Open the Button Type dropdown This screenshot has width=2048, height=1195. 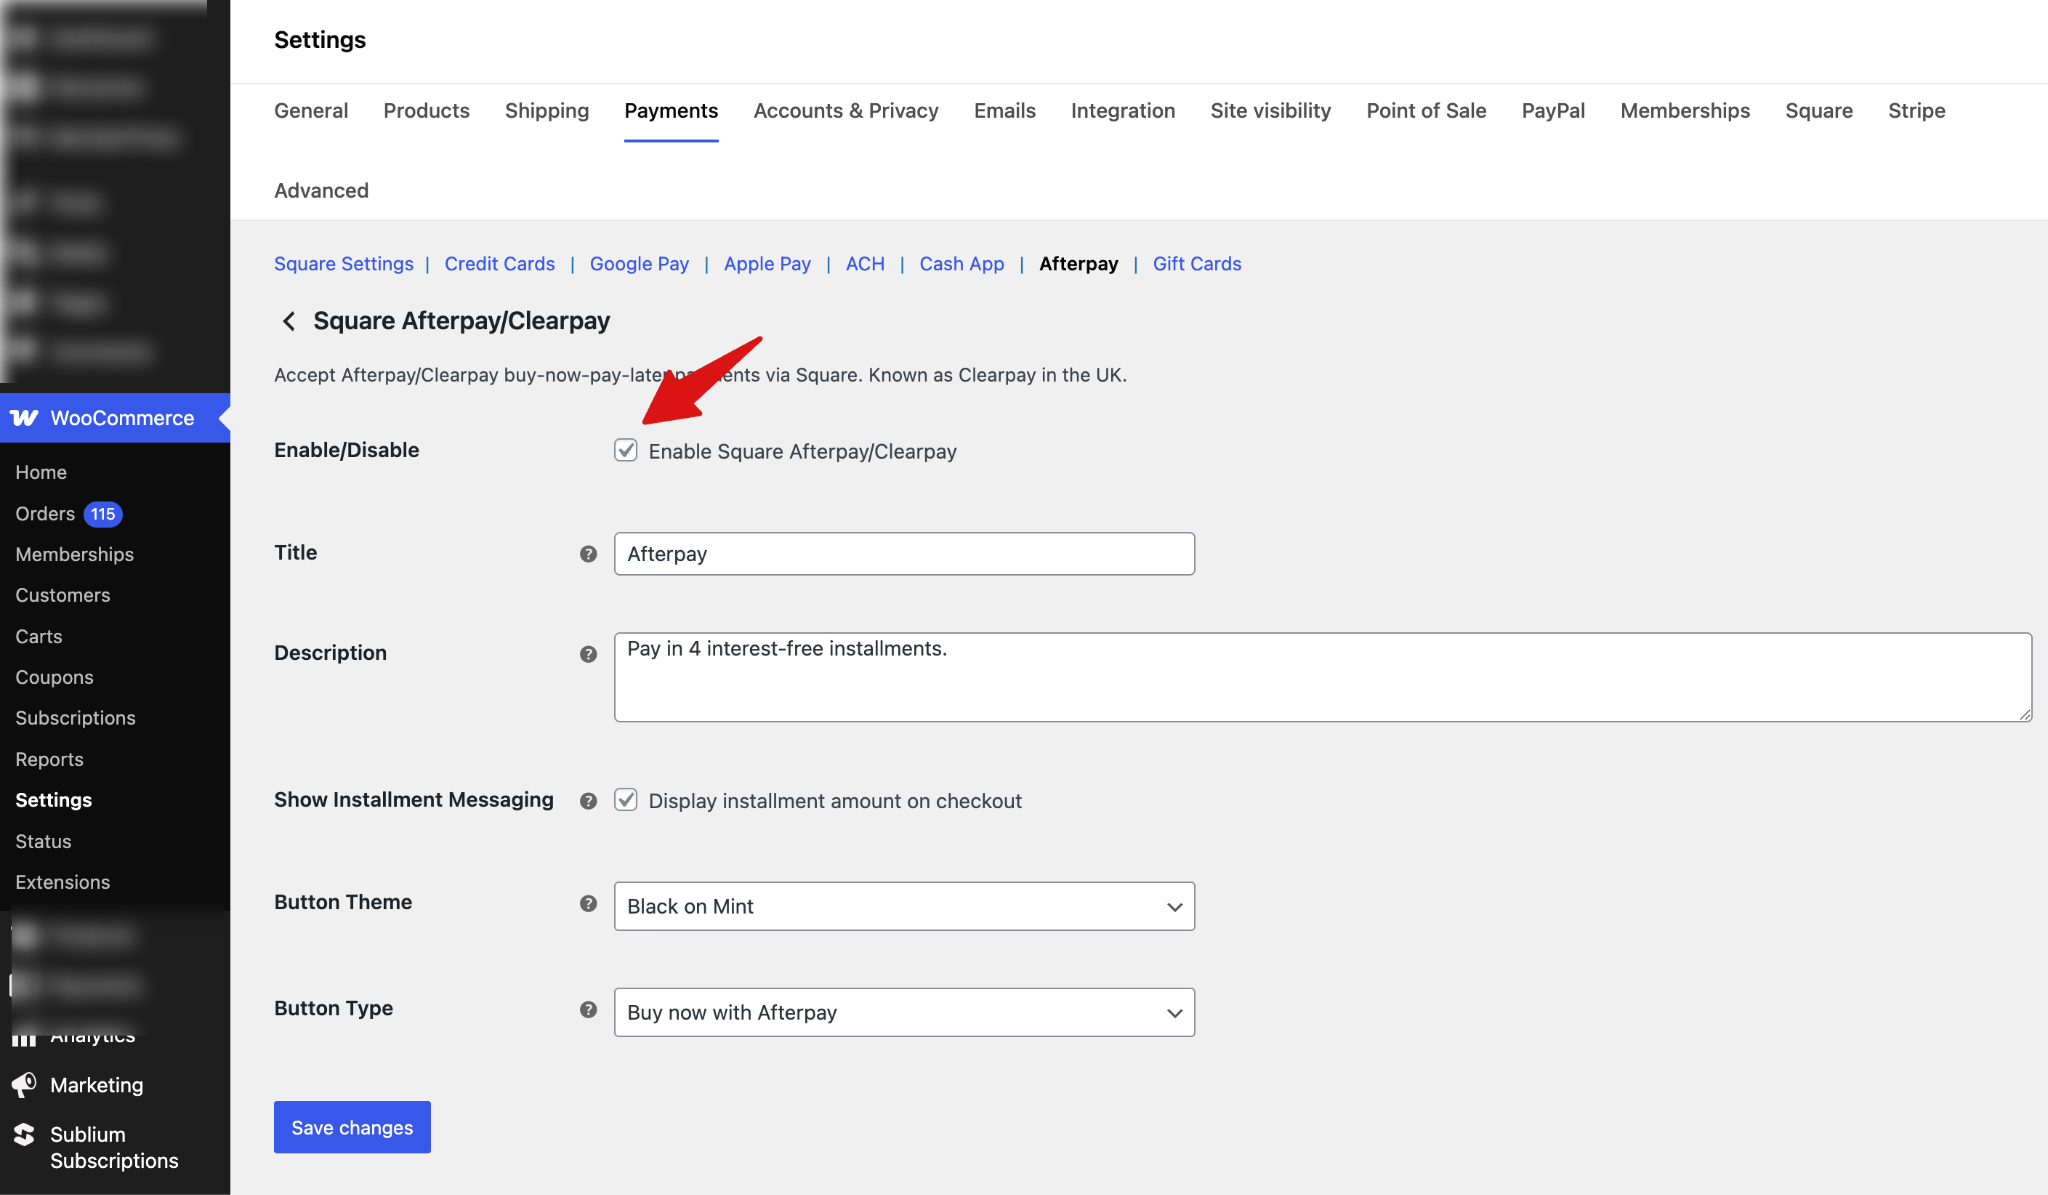[x=902, y=1012]
